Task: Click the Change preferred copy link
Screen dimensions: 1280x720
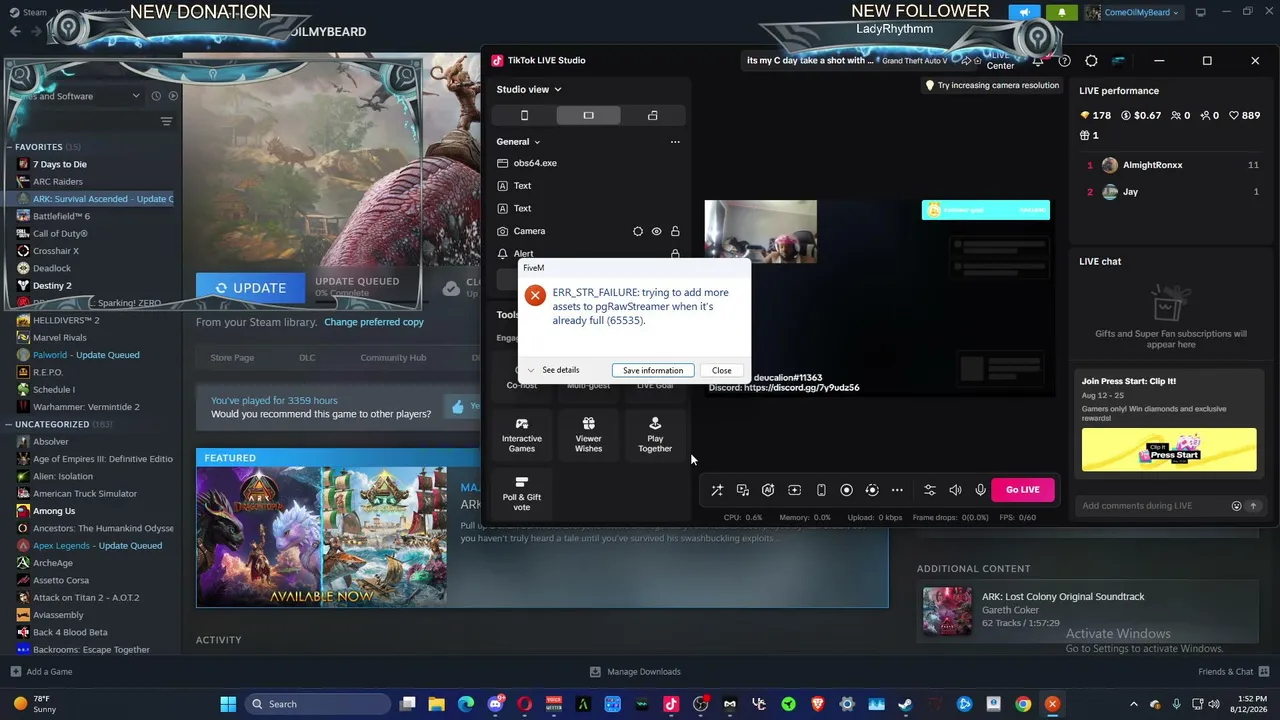Action: tap(374, 322)
